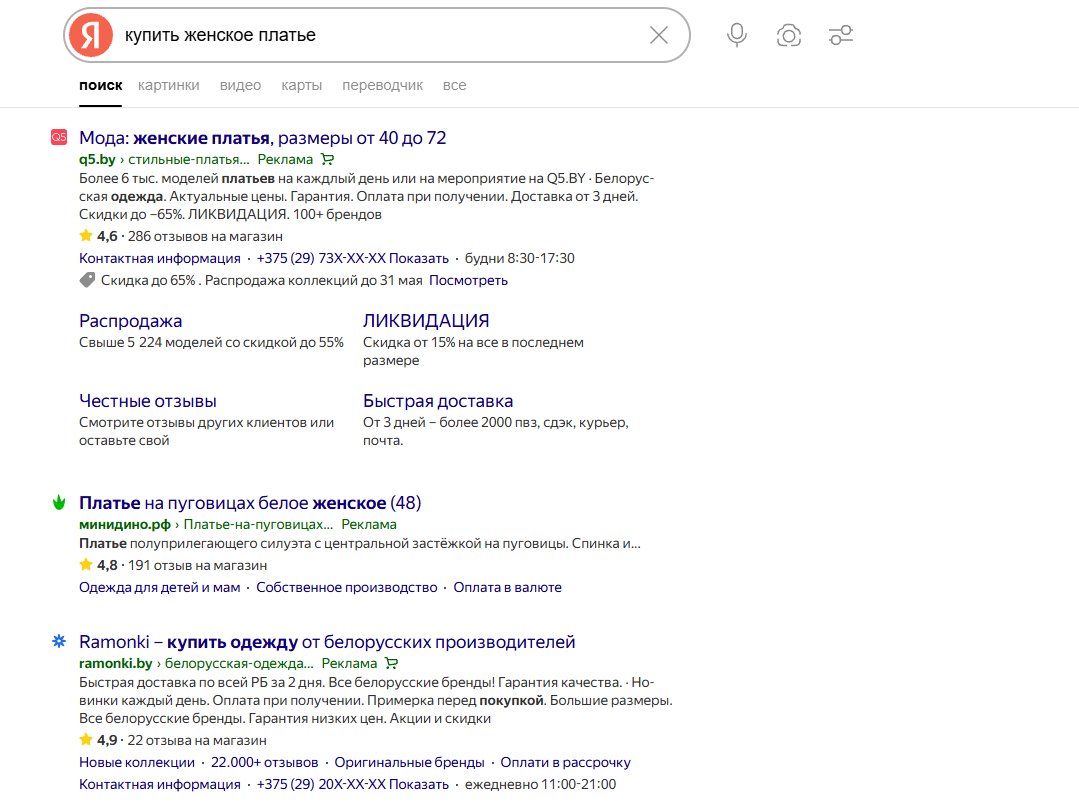Click 22 отзыва на магазин text
Image resolution: width=1079 pixels, height=805 pixels.
(197, 740)
